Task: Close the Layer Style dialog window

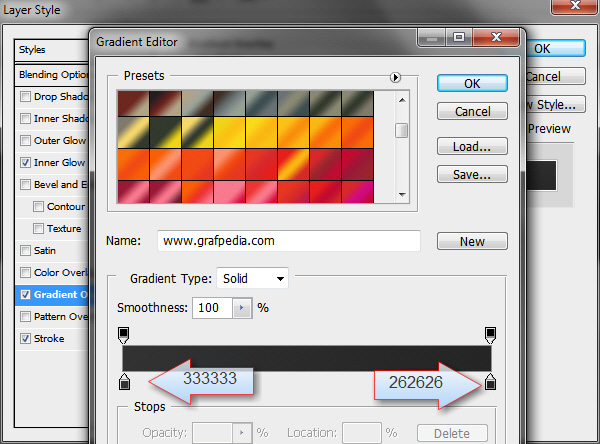Action: pos(575,6)
